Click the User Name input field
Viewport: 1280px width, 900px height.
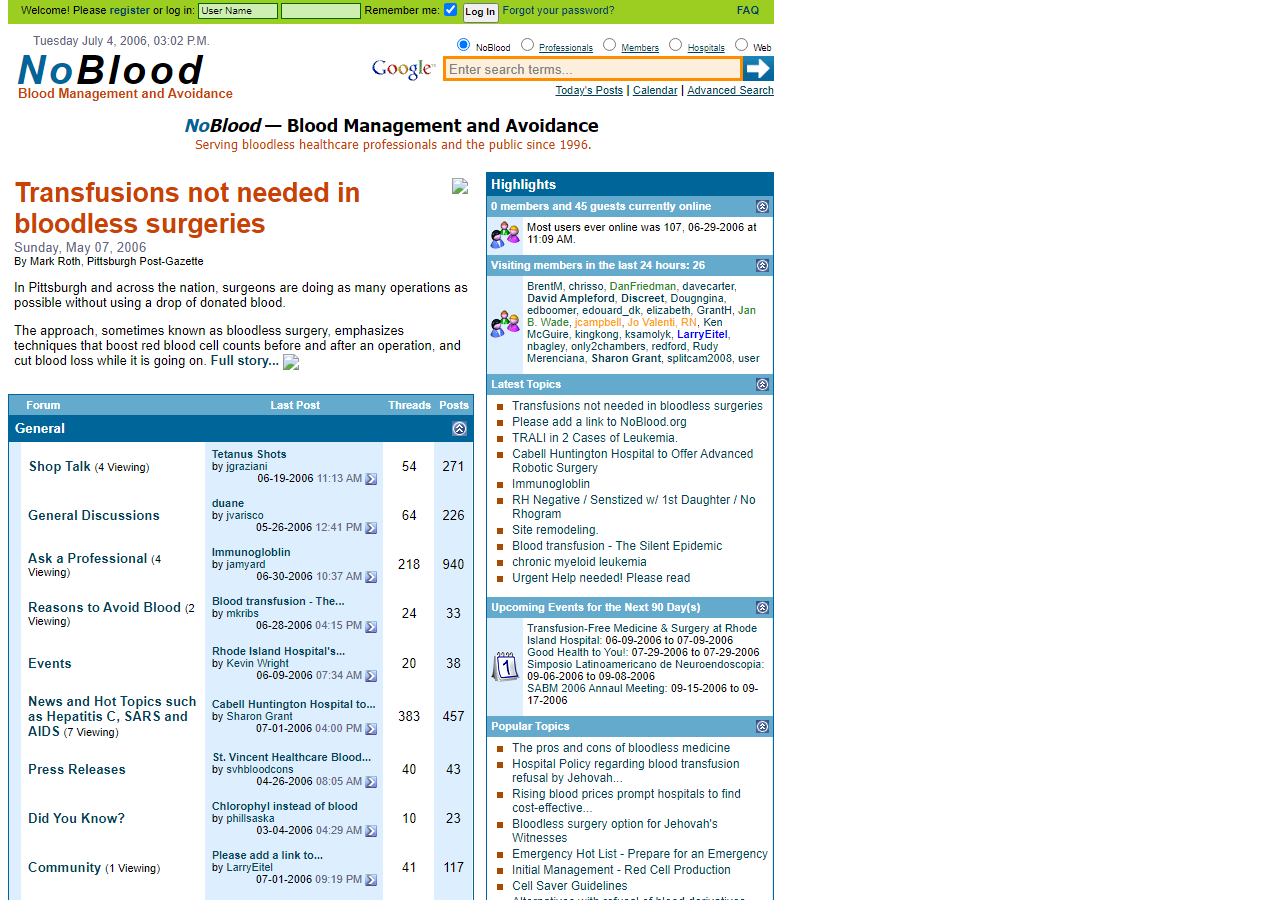(238, 11)
